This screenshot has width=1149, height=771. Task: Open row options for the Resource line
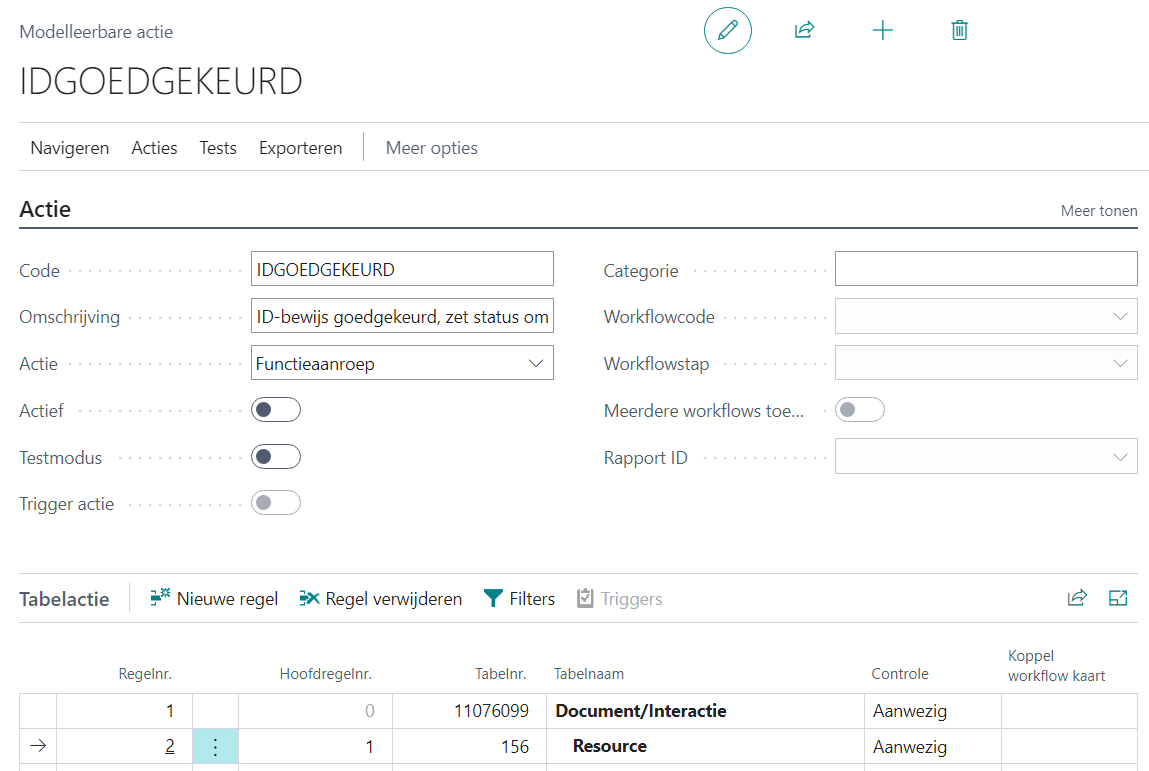(215, 747)
